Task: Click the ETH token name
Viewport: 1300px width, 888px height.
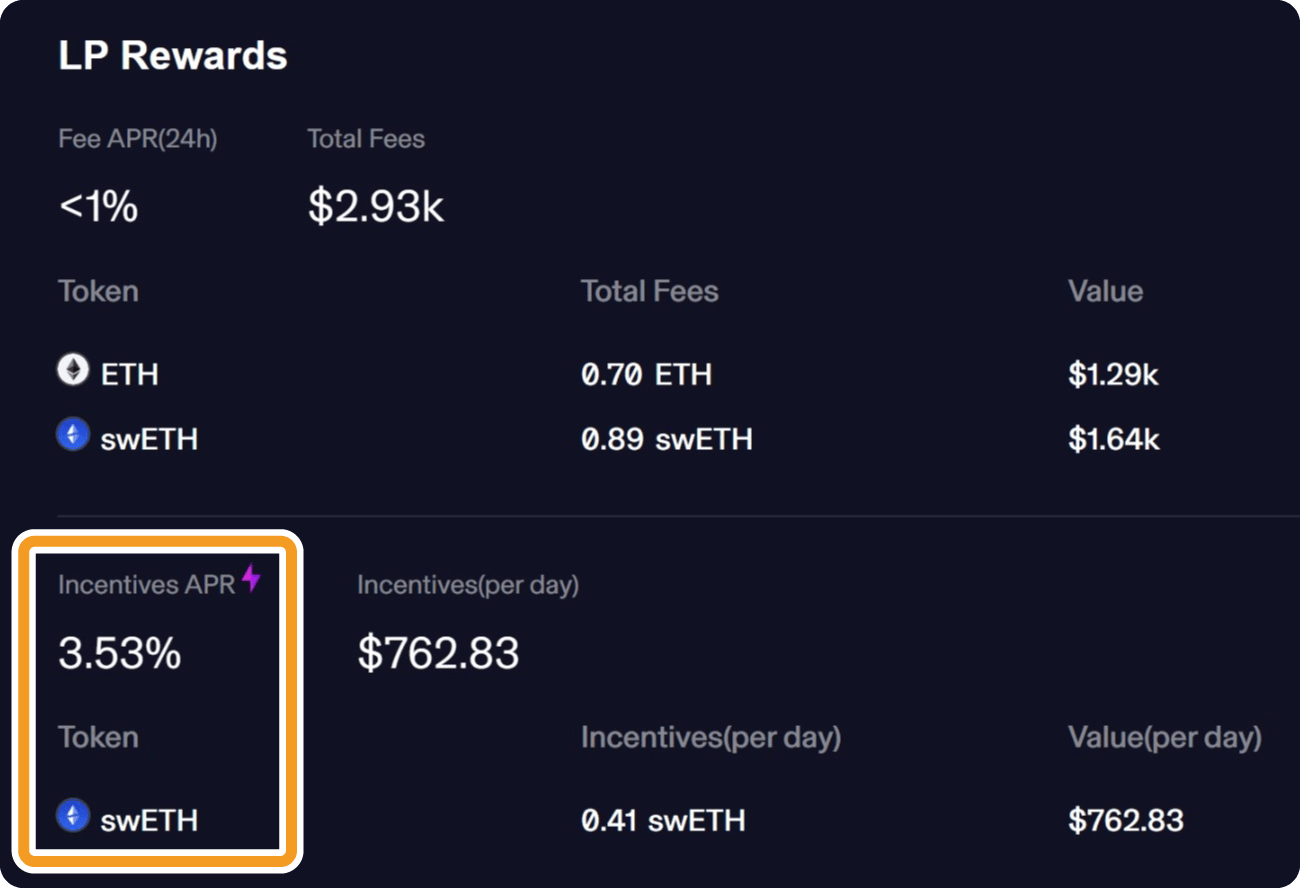Action: [x=130, y=375]
